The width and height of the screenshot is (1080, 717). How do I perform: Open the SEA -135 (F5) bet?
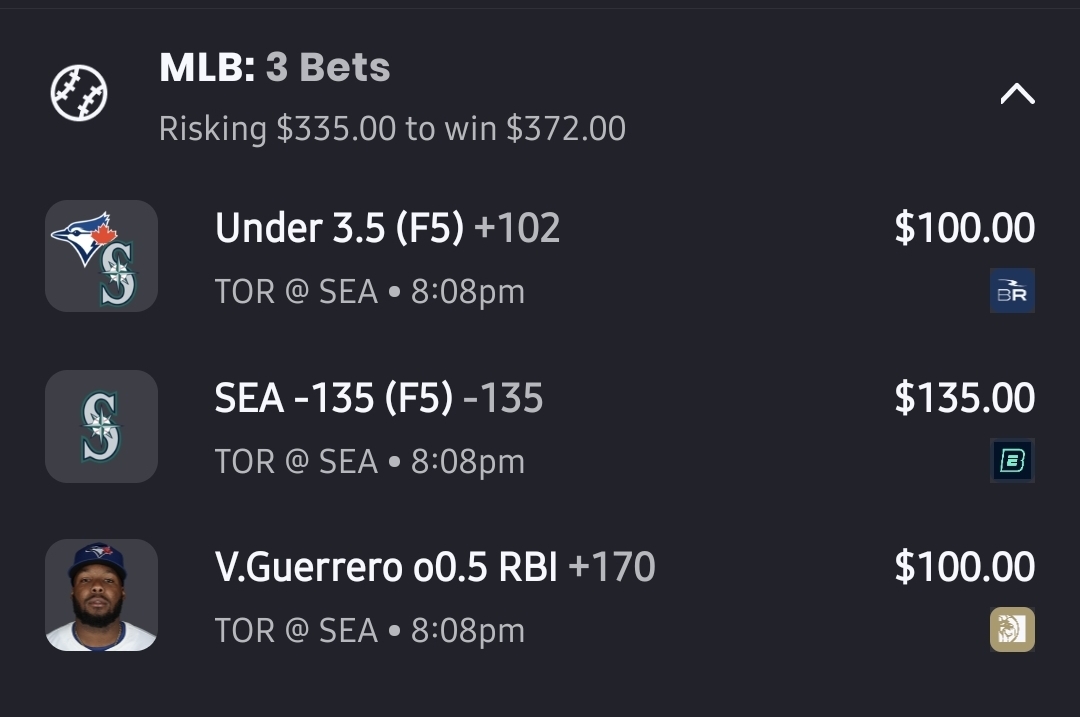335,399
